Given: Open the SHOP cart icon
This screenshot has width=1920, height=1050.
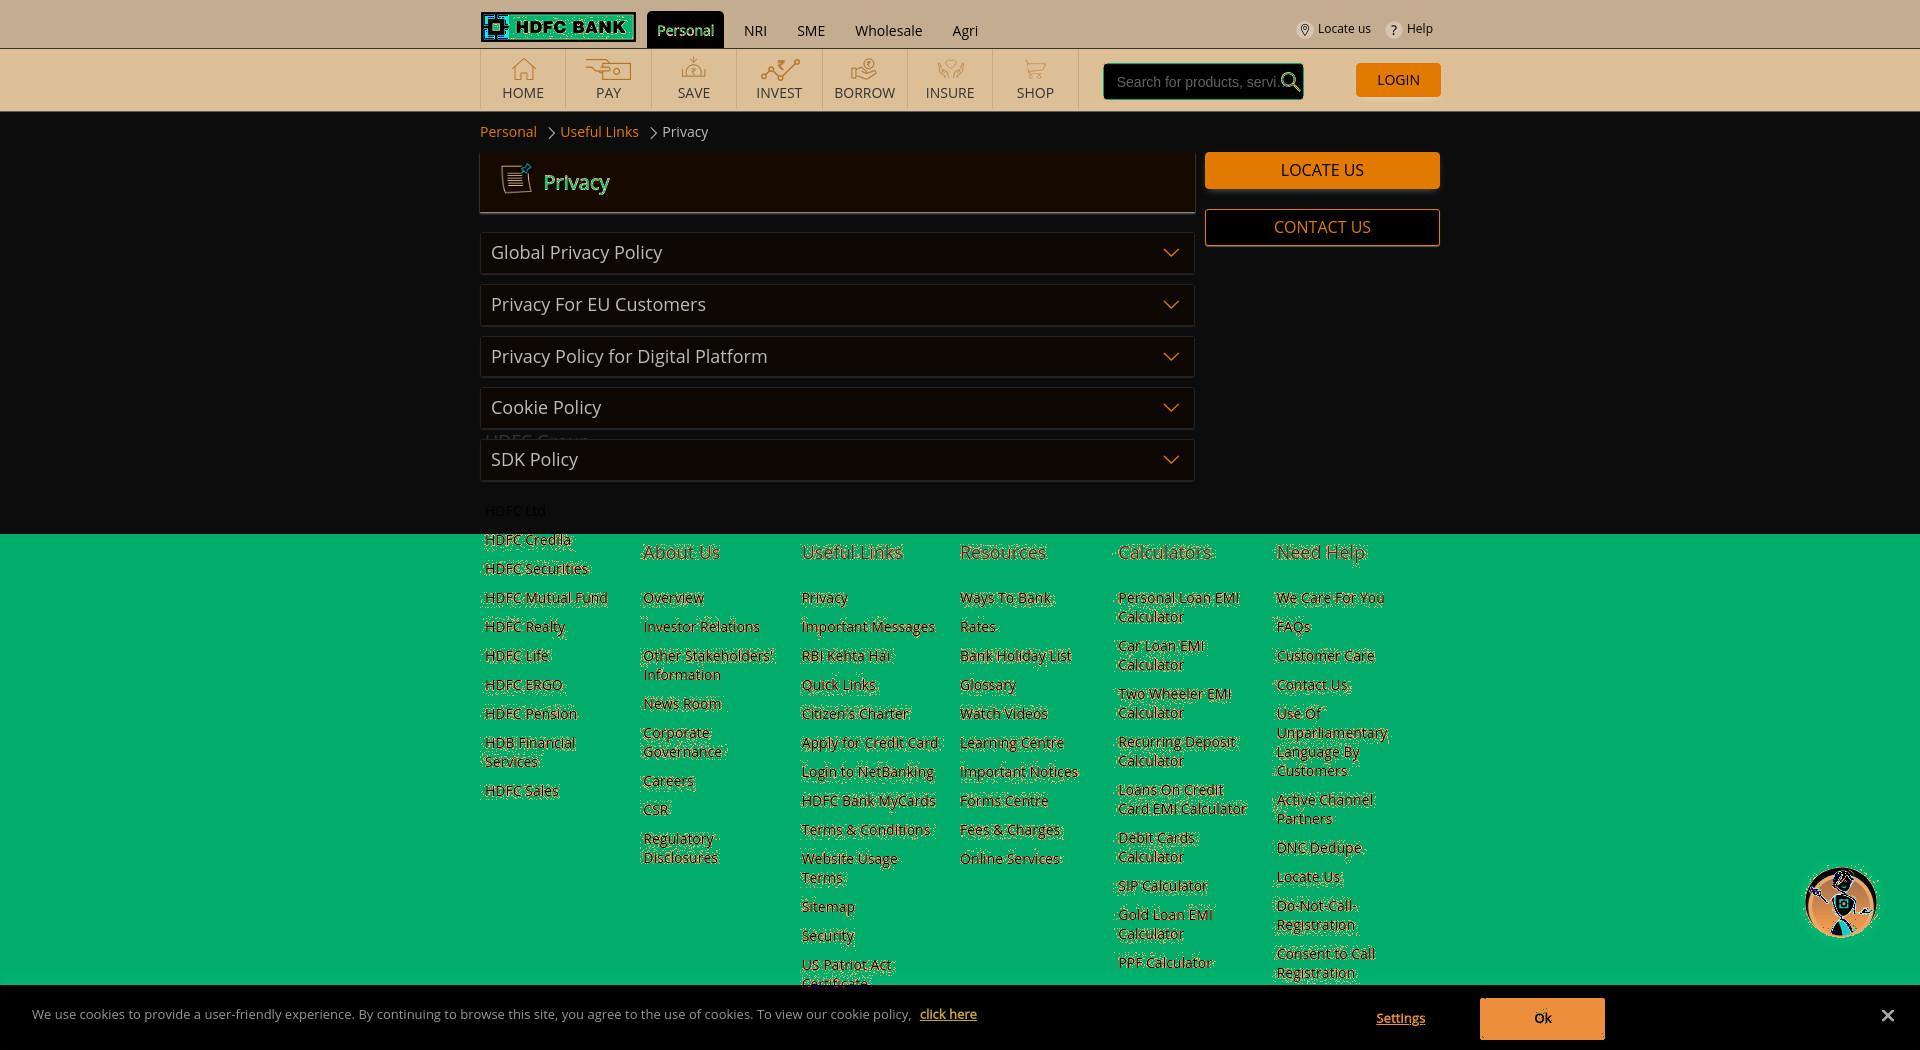Looking at the screenshot, I should [1035, 69].
